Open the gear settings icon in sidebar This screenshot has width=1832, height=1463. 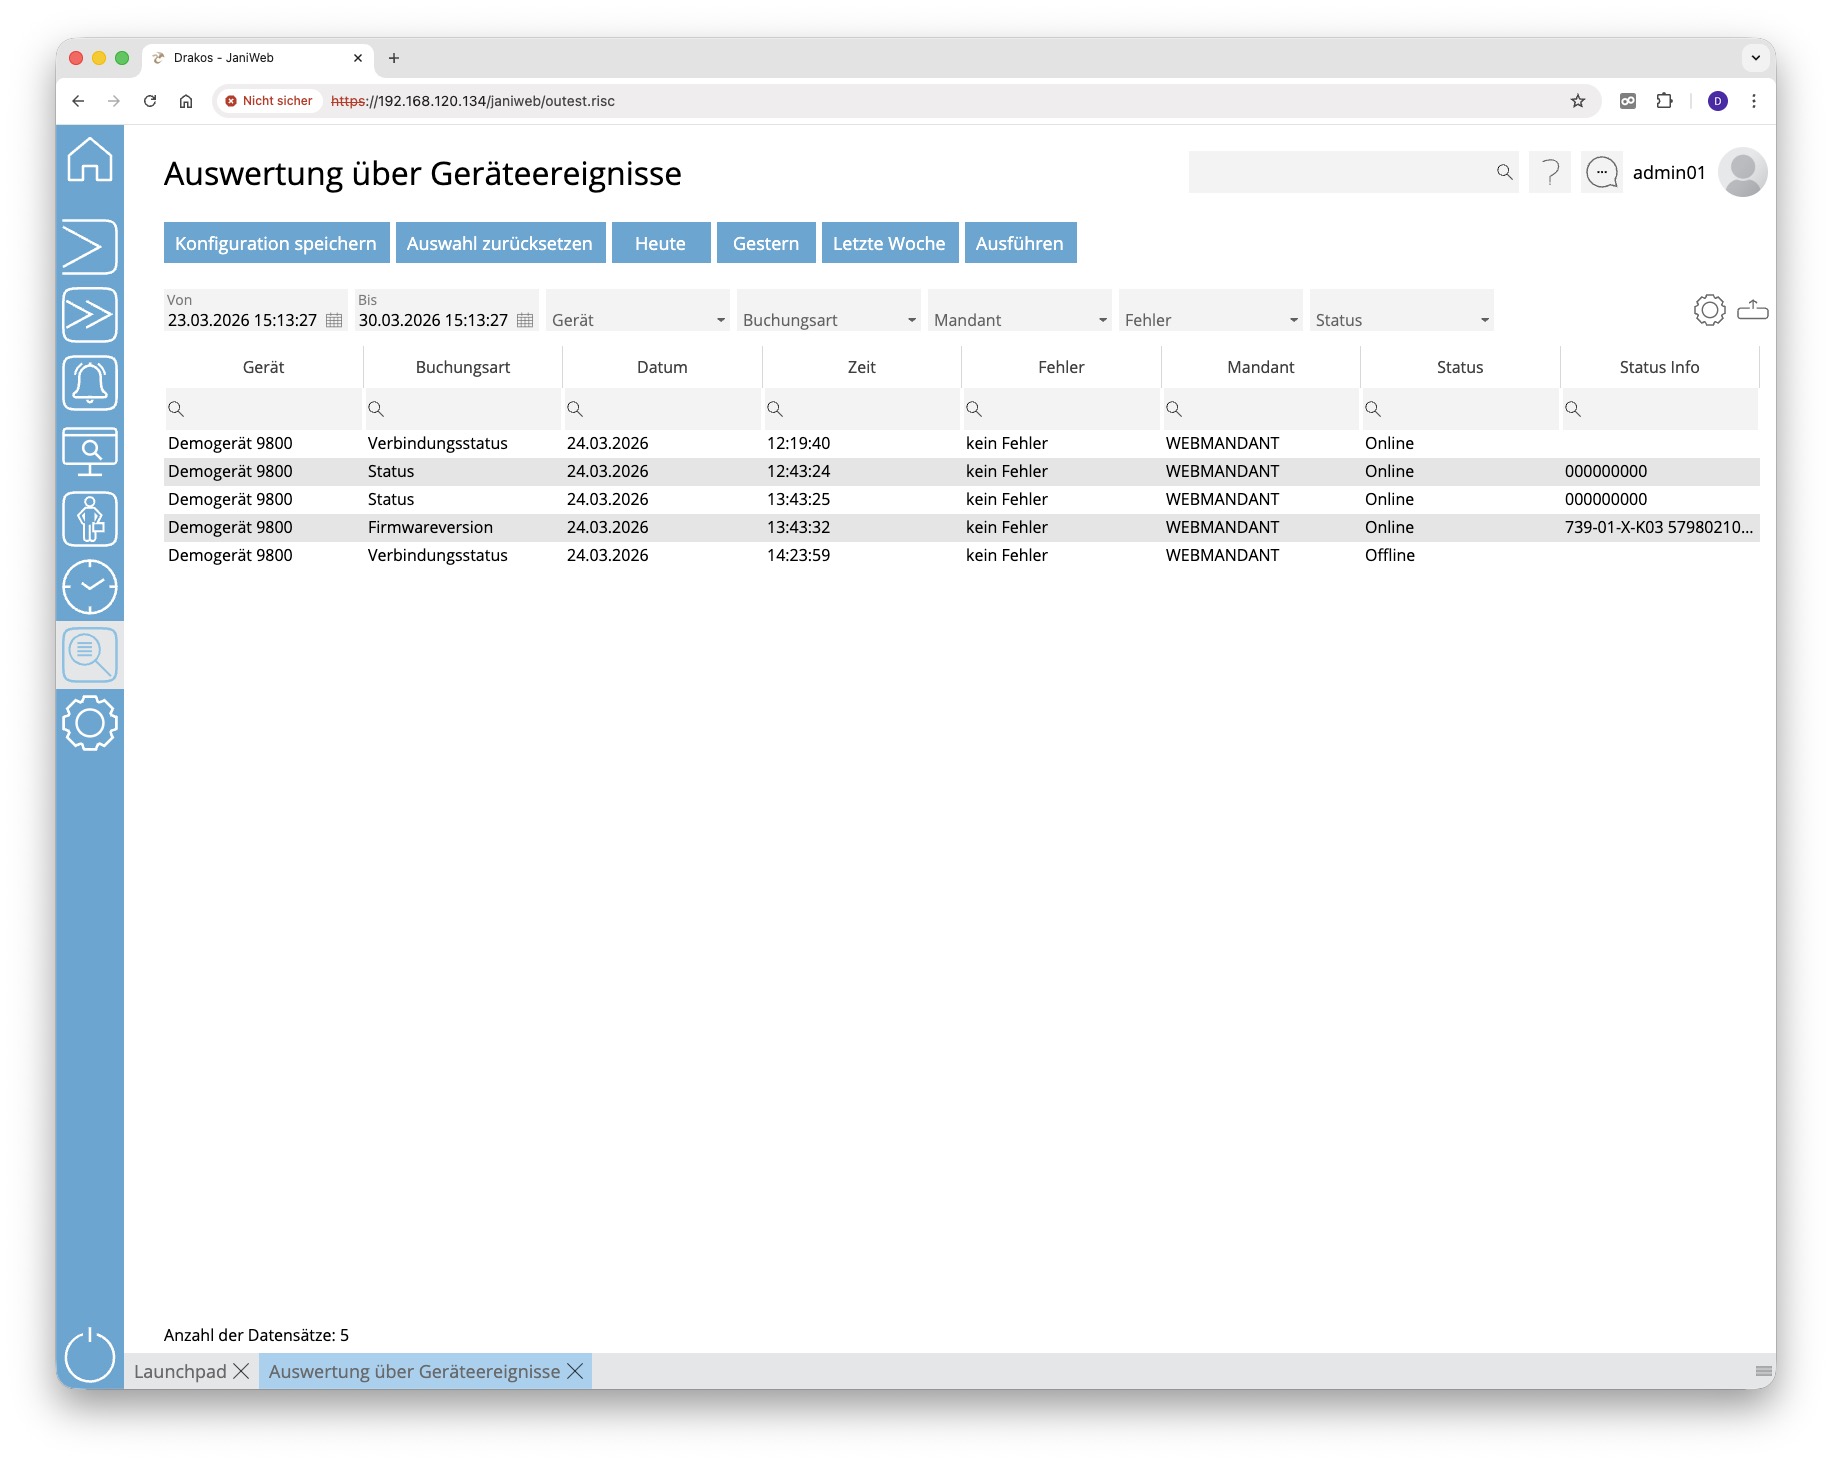click(x=90, y=723)
